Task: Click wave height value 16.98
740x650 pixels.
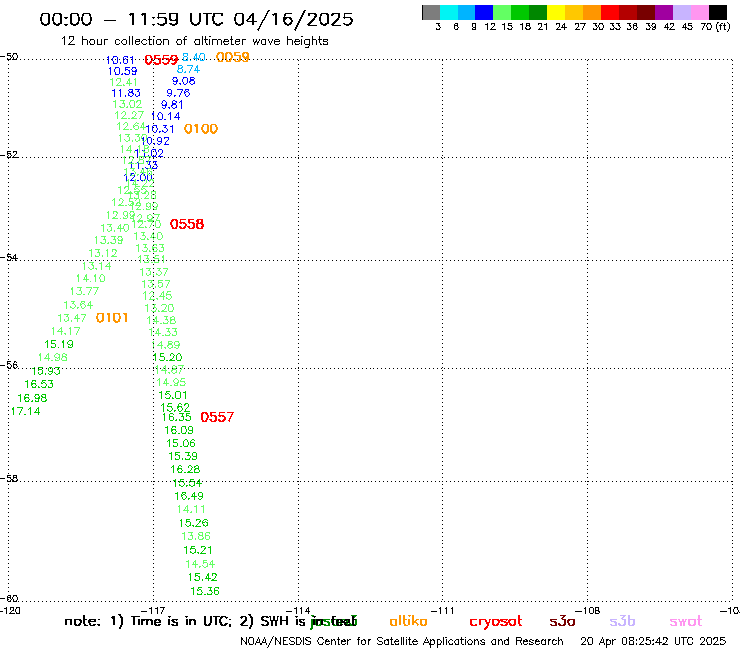Action: tap(32, 398)
